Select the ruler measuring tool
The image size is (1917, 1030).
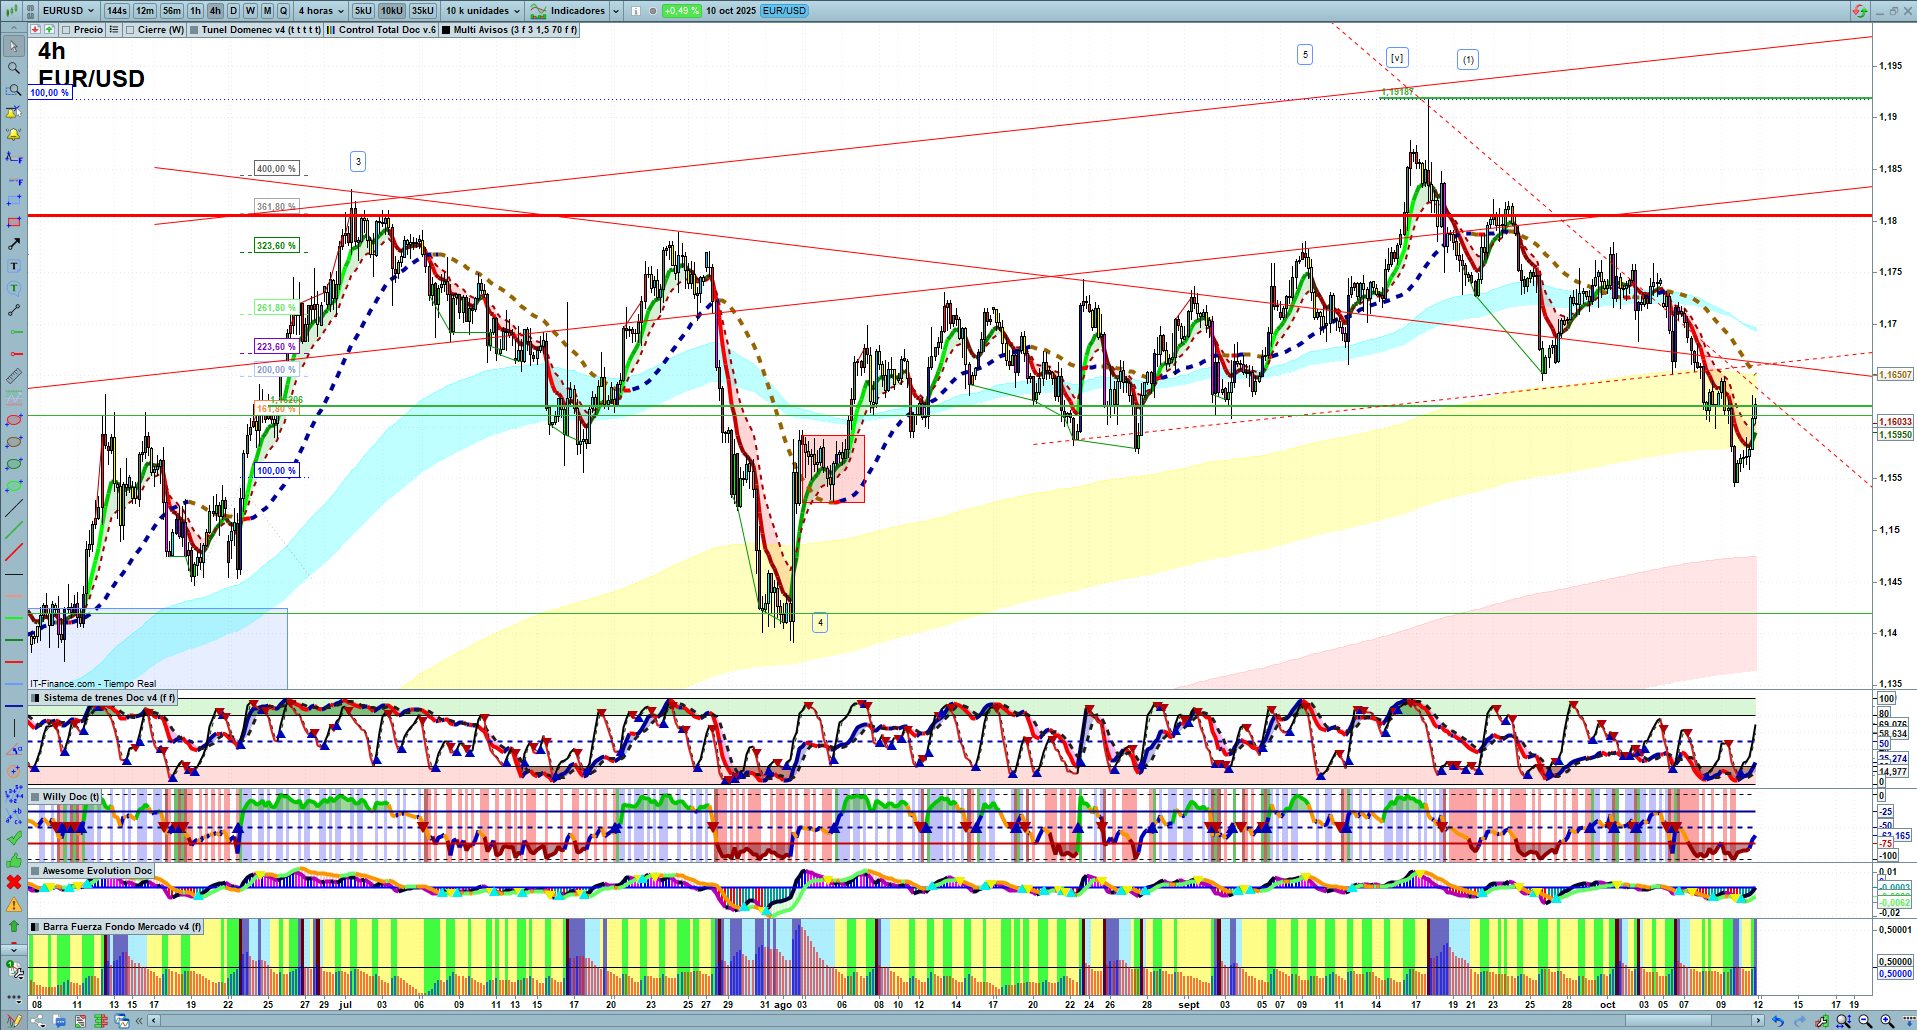click(14, 376)
